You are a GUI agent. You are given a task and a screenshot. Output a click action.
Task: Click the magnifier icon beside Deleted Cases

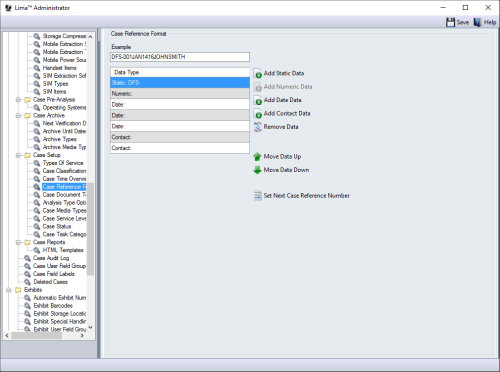[28, 282]
